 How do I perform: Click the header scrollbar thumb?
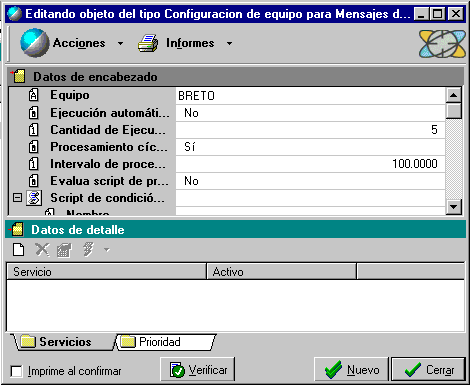coord(453,111)
